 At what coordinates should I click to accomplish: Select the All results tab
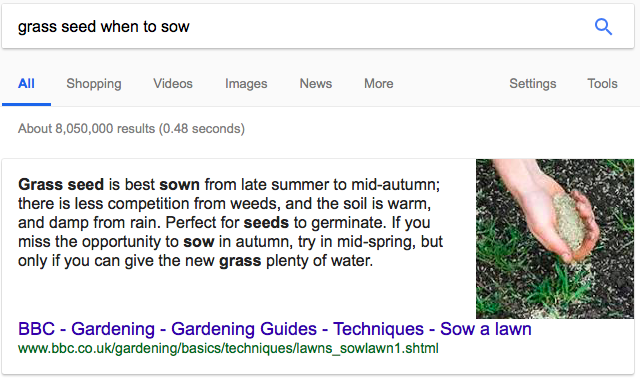click(x=26, y=84)
